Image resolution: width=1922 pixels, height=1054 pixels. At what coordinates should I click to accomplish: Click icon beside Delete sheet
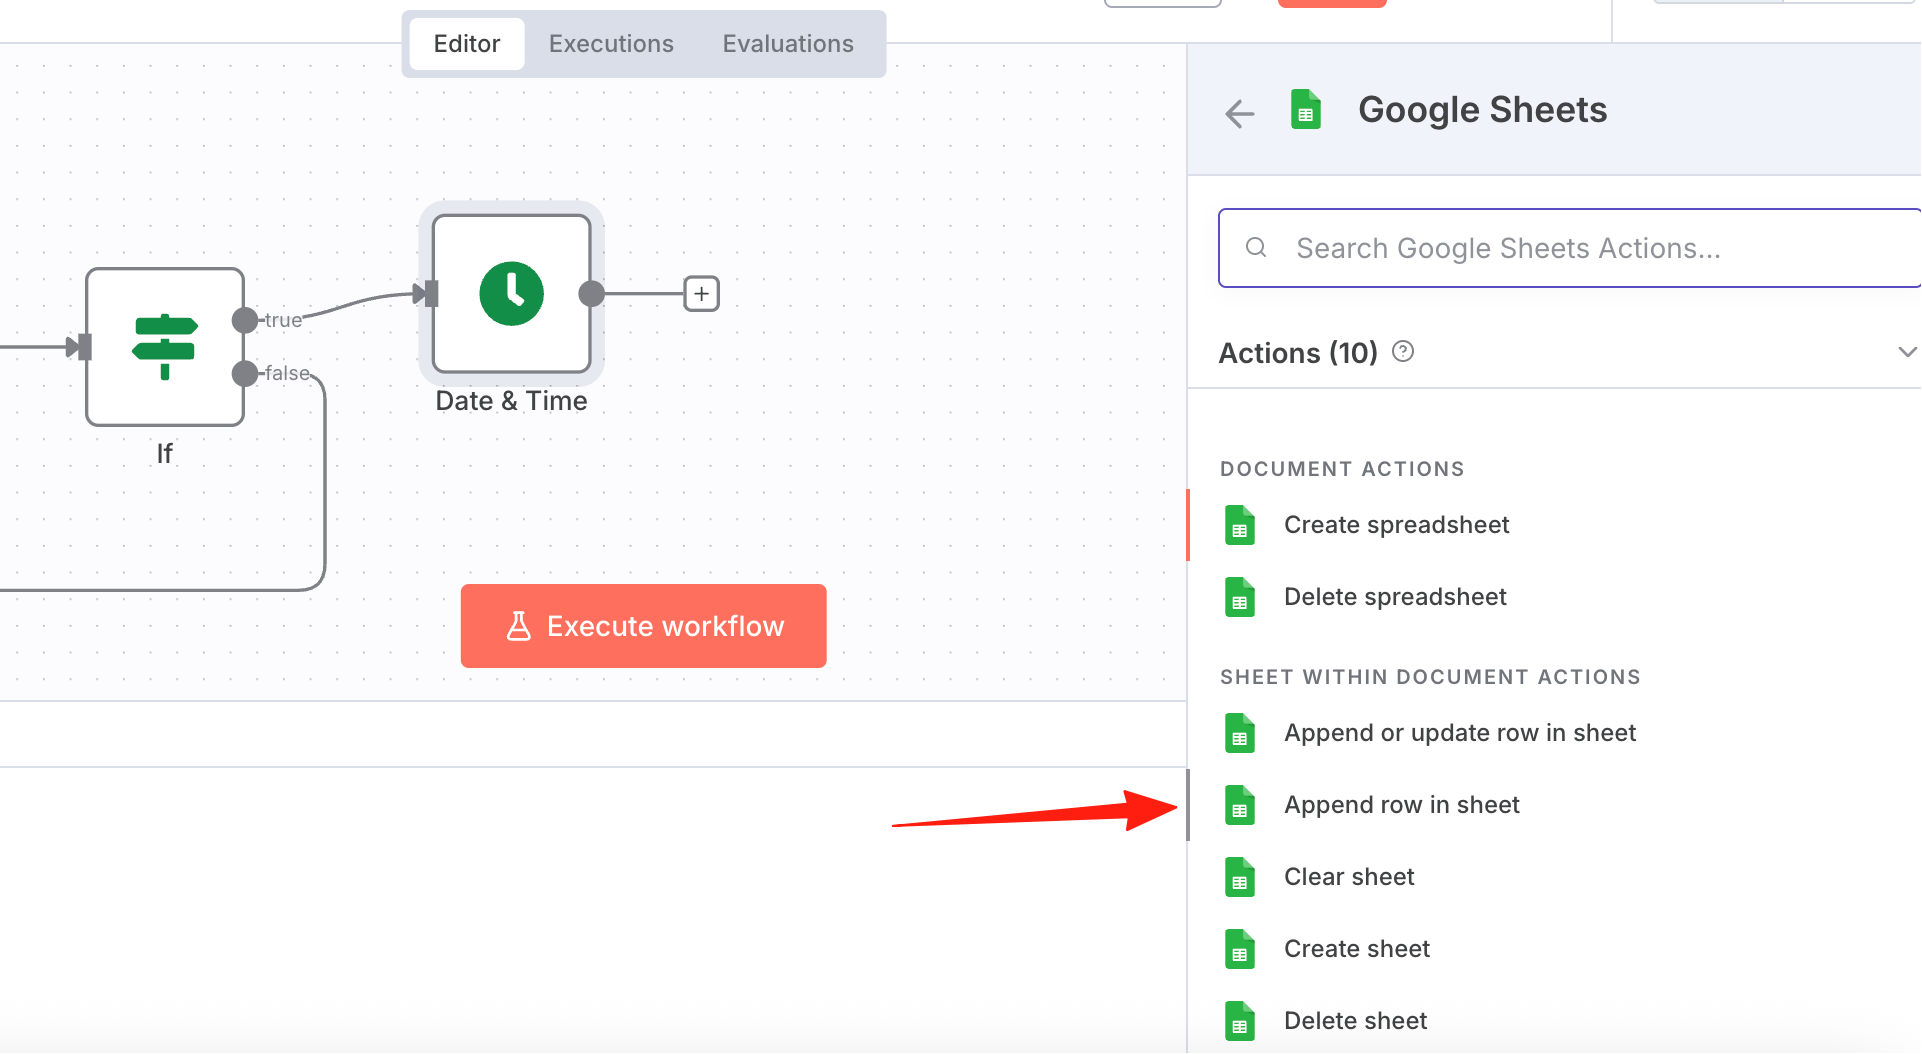click(1240, 1021)
